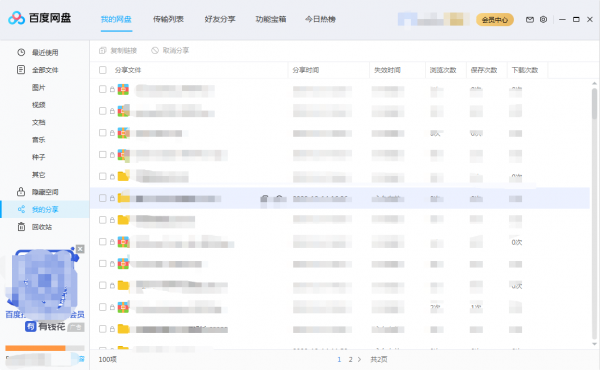Open 最近使用 via its clock icon

[x=21, y=52]
